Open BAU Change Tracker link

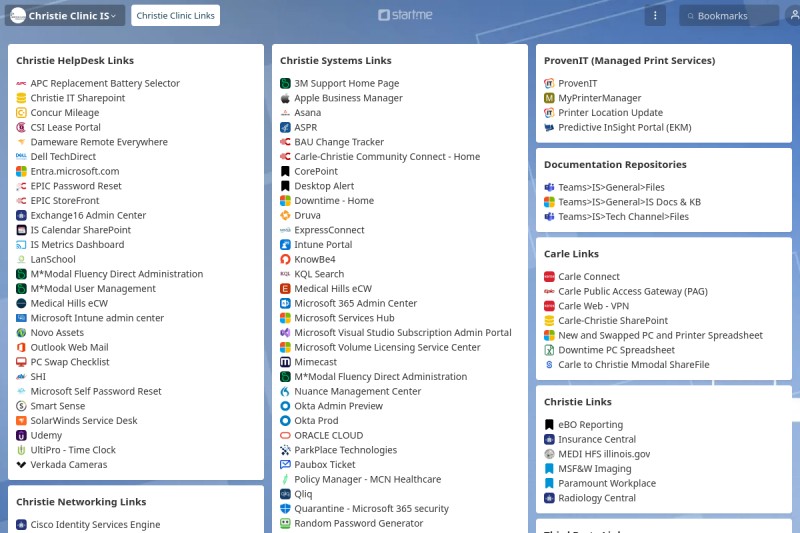pyautogui.click(x=339, y=142)
